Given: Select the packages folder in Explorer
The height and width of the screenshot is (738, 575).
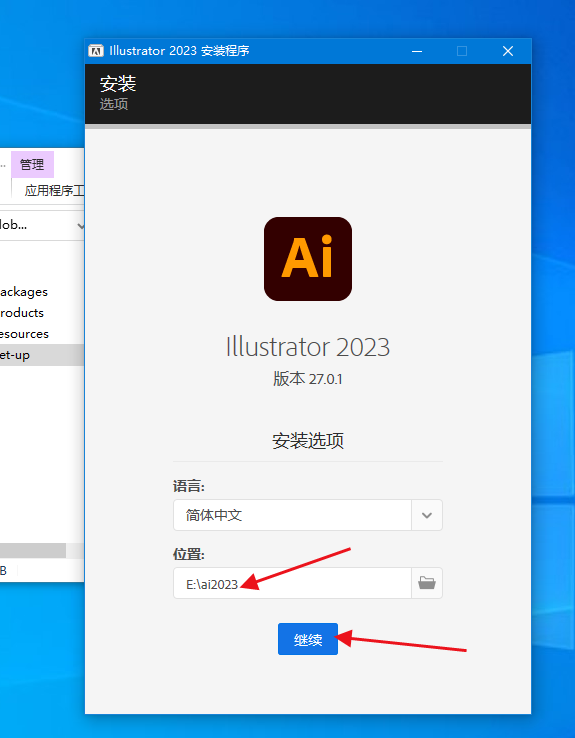Looking at the screenshot, I should coord(24,292).
